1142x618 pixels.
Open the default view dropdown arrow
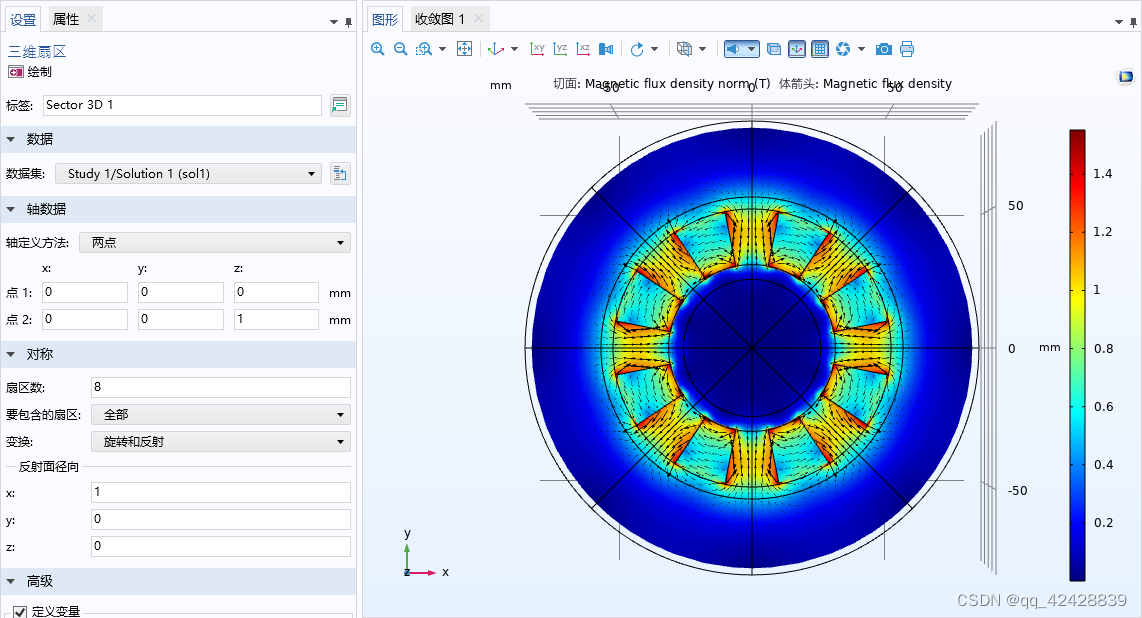pyautogui.click(x=514, y=49)
